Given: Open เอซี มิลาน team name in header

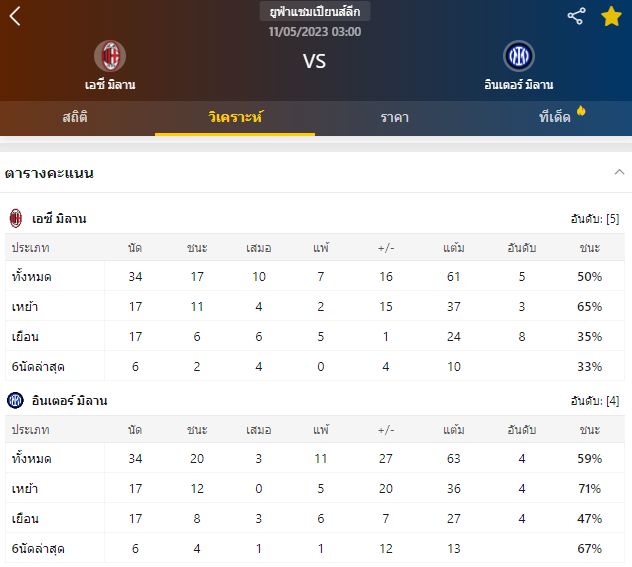Looking at the screenshot, I should point(109,85).
